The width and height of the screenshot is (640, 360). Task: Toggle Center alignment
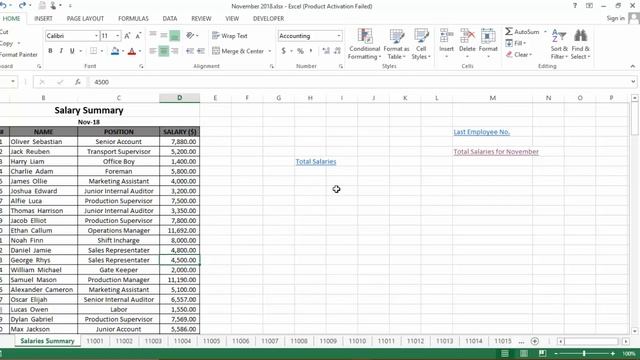coord(164,51)
